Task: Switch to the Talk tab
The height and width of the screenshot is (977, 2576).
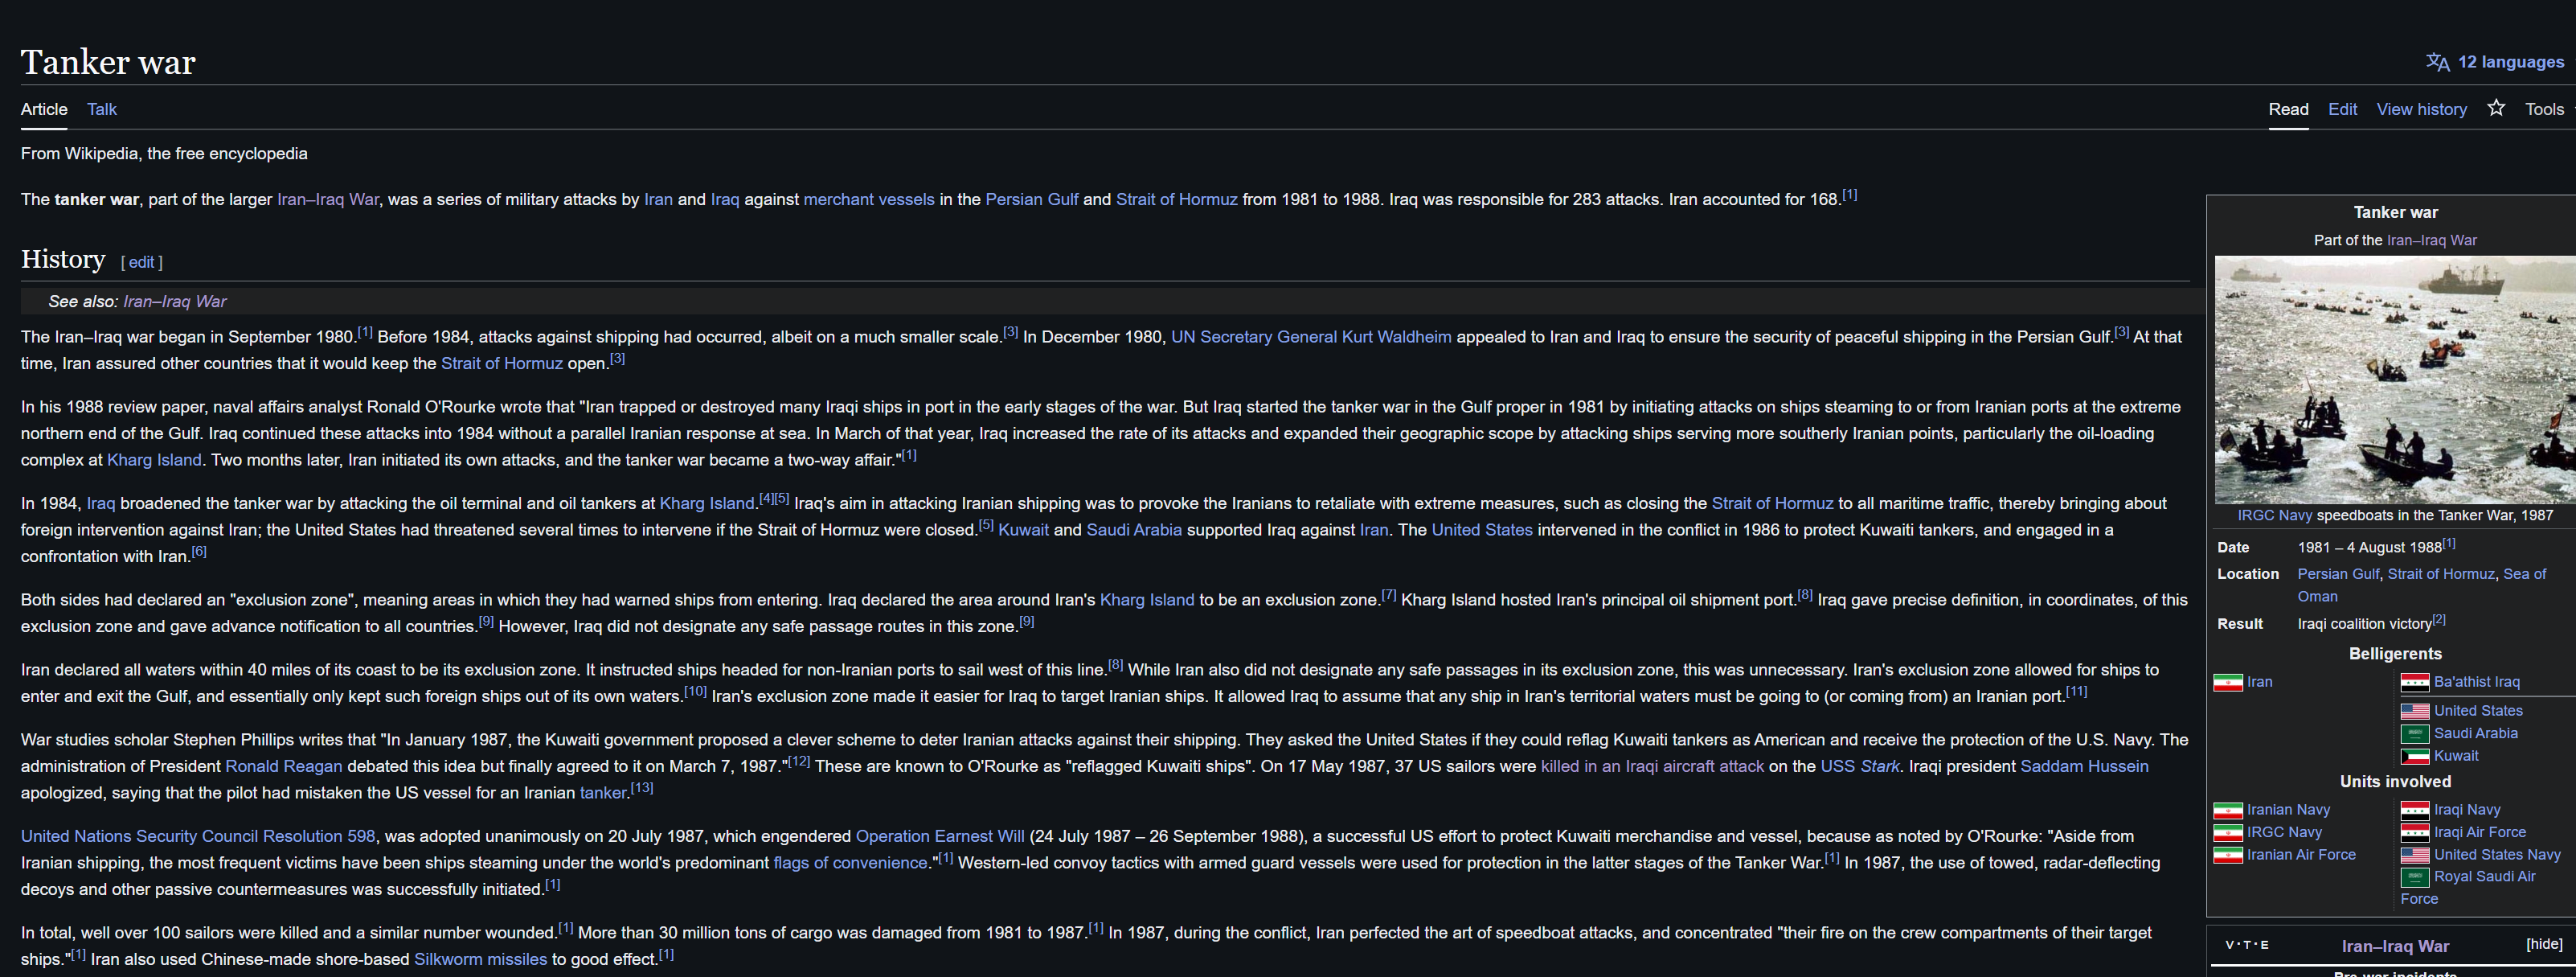Action: coord(101,109)
